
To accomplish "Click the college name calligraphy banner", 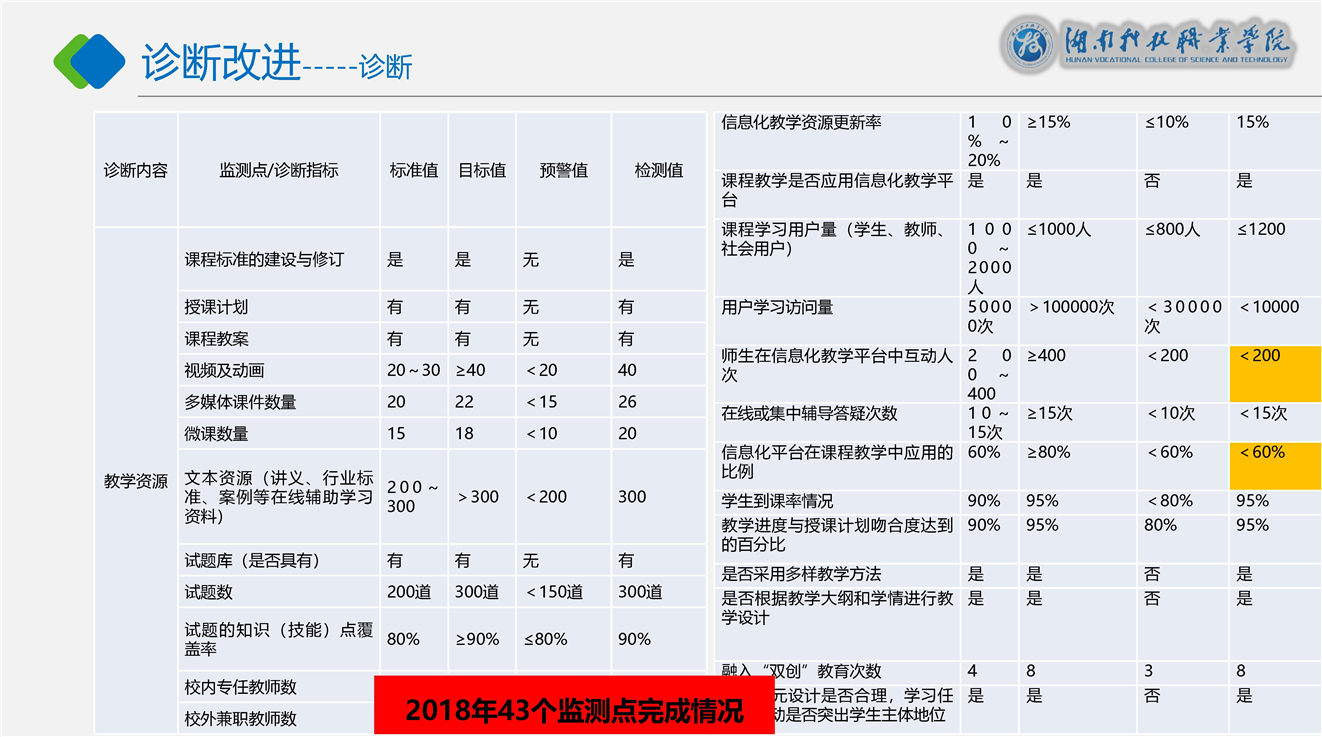I will coord(1178,45).
